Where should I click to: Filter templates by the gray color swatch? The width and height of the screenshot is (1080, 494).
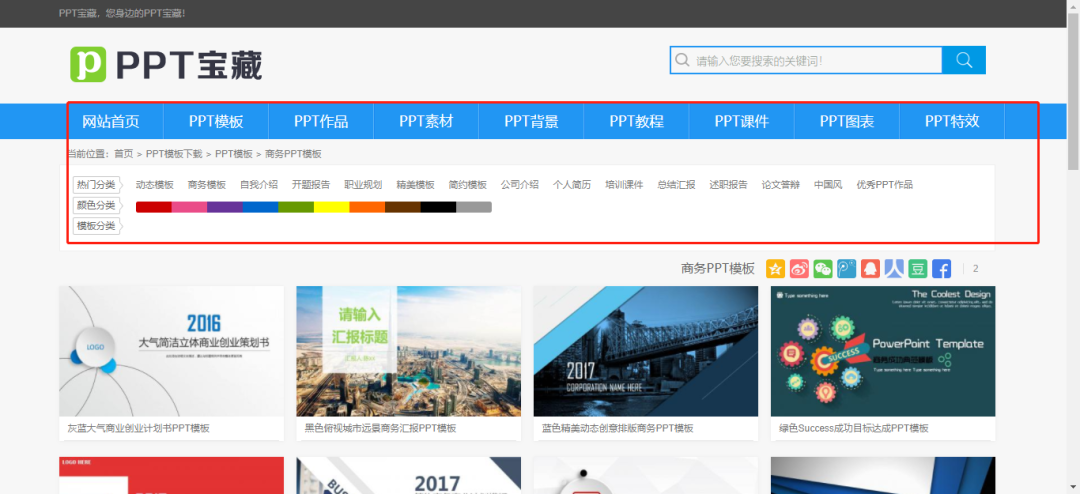(x=474, y=207)
